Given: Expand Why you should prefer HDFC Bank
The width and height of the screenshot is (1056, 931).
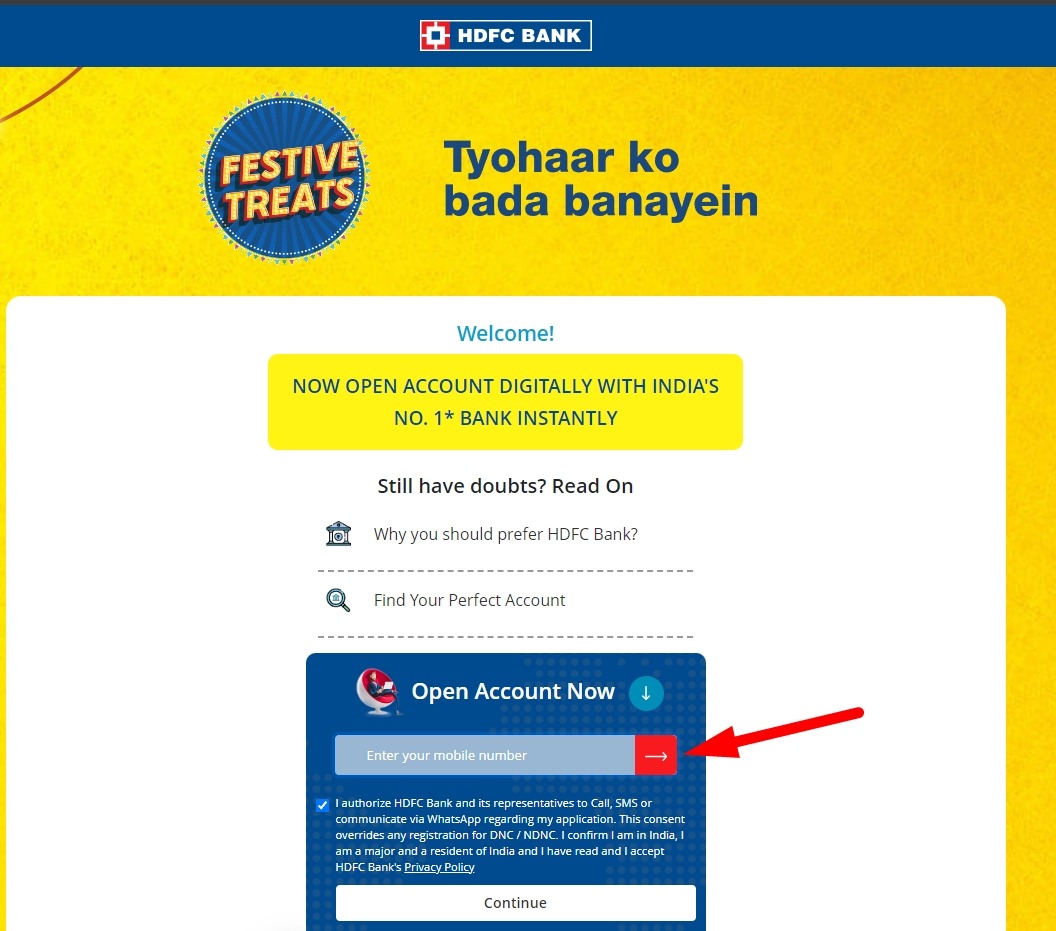Looking at the screenshot, I should 505,534.
